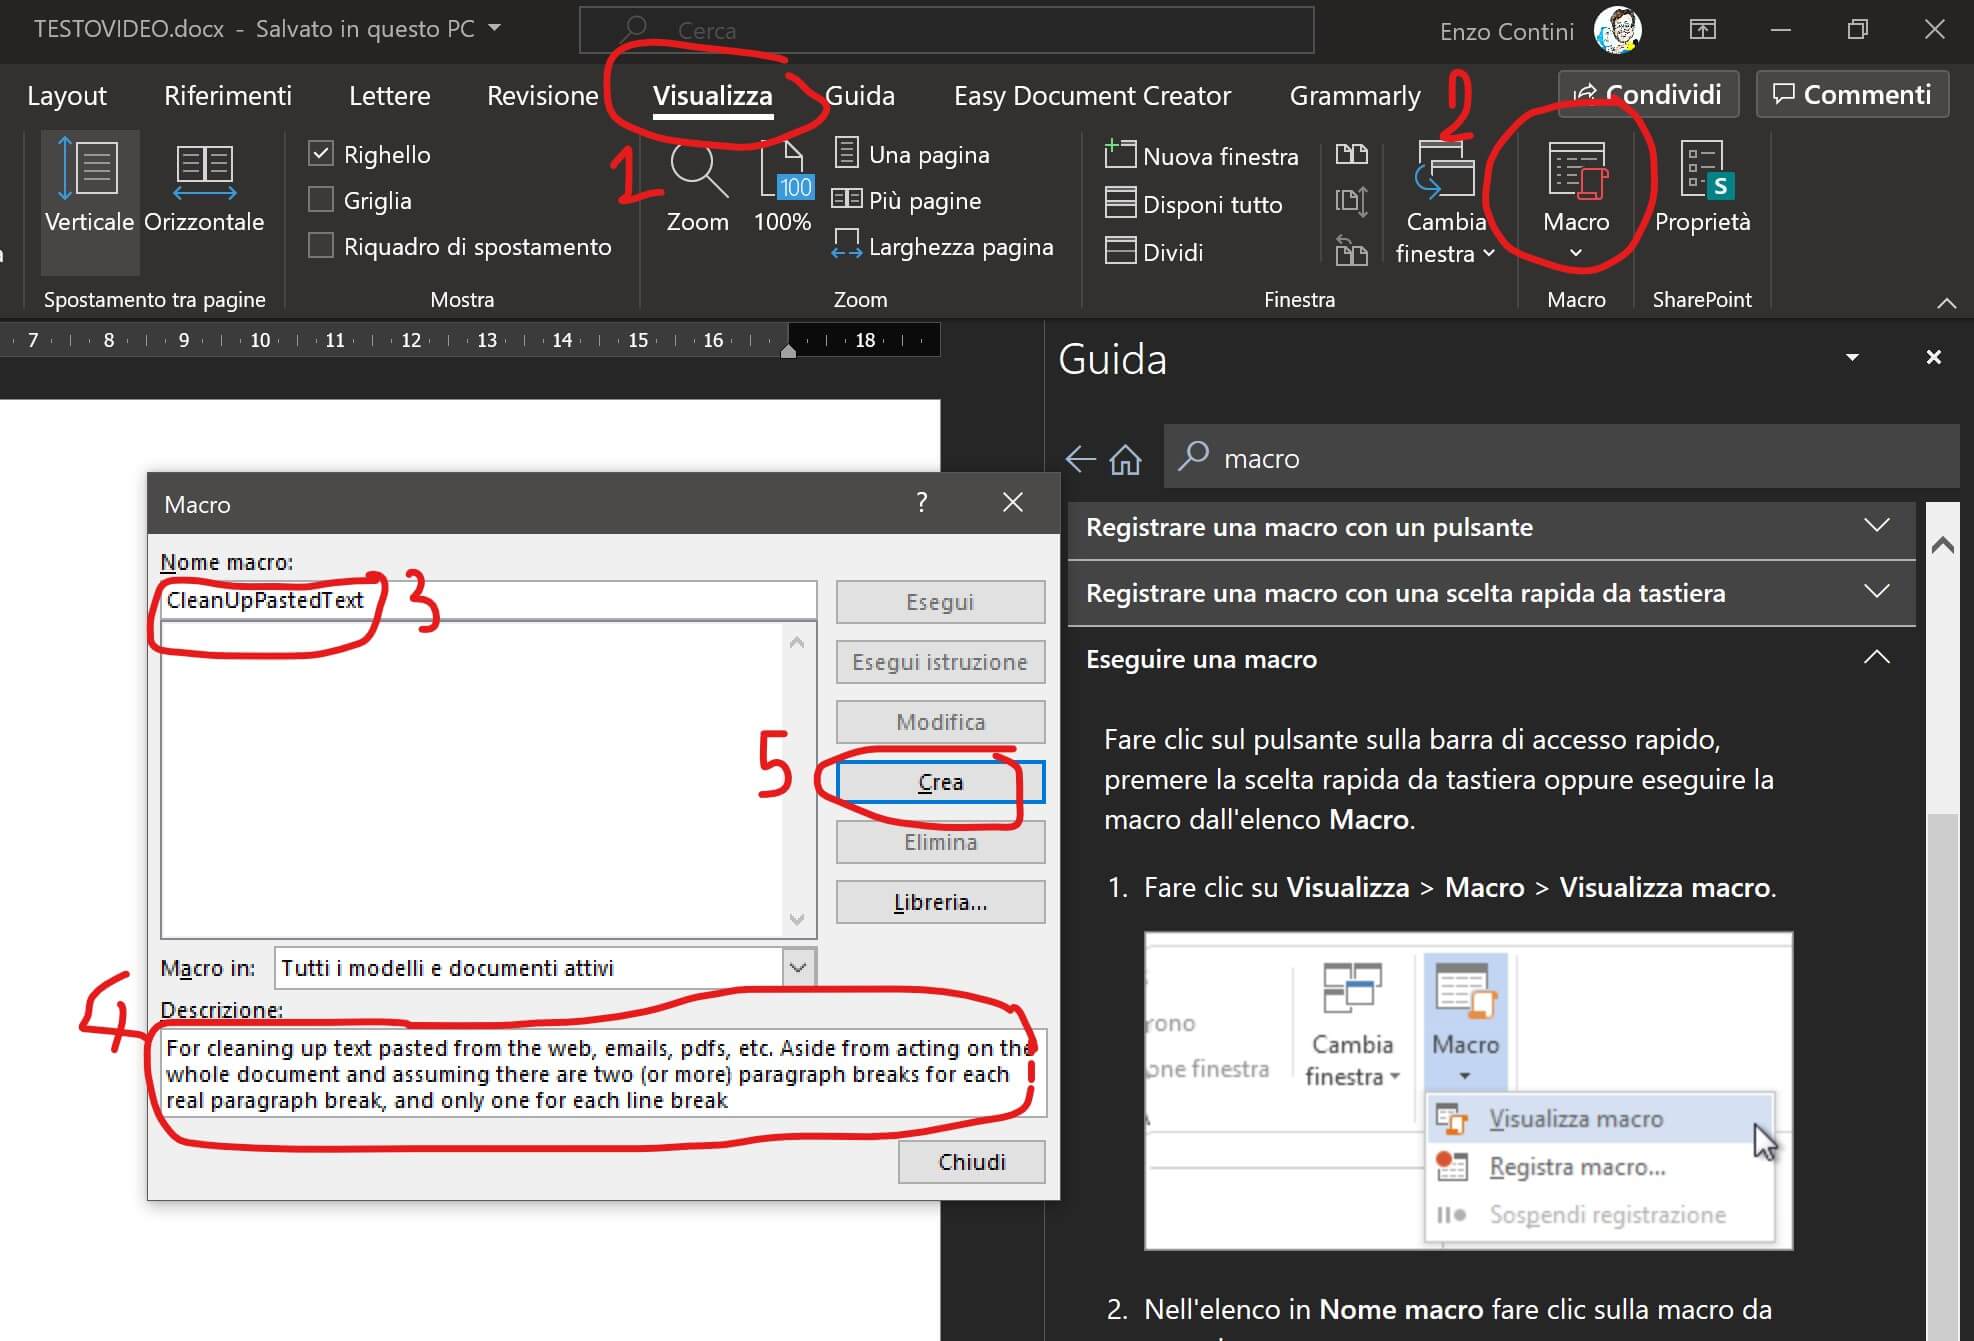Open the Riferimenti ribbon tab
The width and height of the screenshot is (1974, 1341).
coord(228,96)
